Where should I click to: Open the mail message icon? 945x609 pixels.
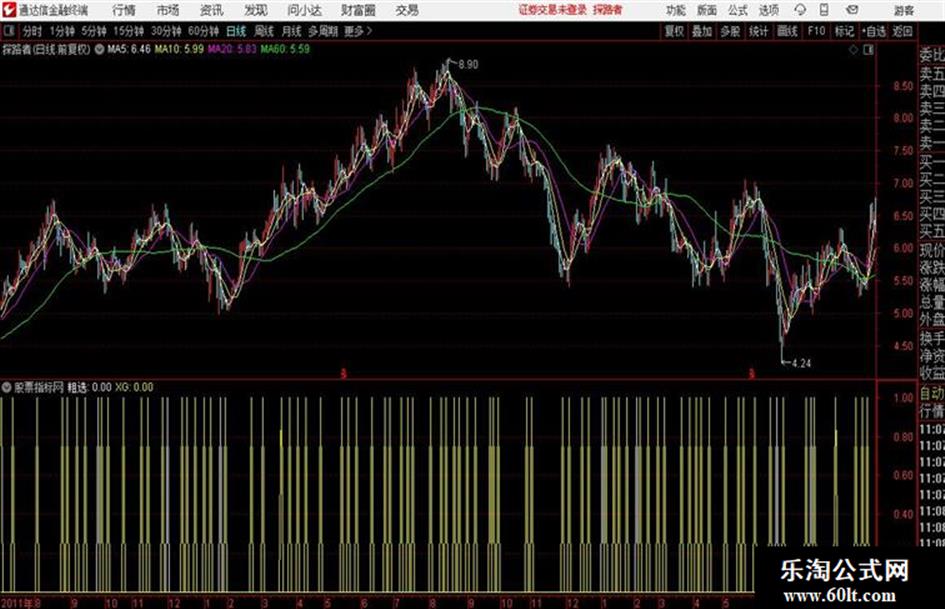click(852, 10)
